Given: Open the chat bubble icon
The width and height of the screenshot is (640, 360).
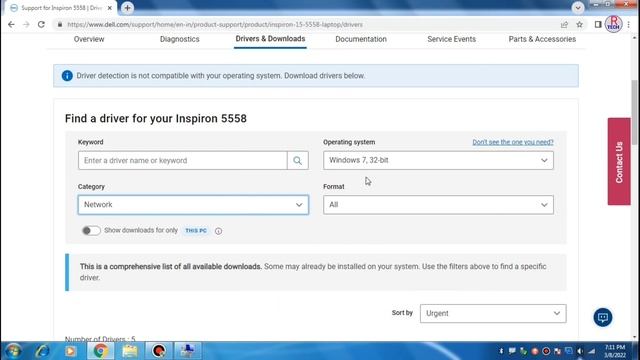Looking at the screenshot, I should pyautogui.click(x=603, y=317).
